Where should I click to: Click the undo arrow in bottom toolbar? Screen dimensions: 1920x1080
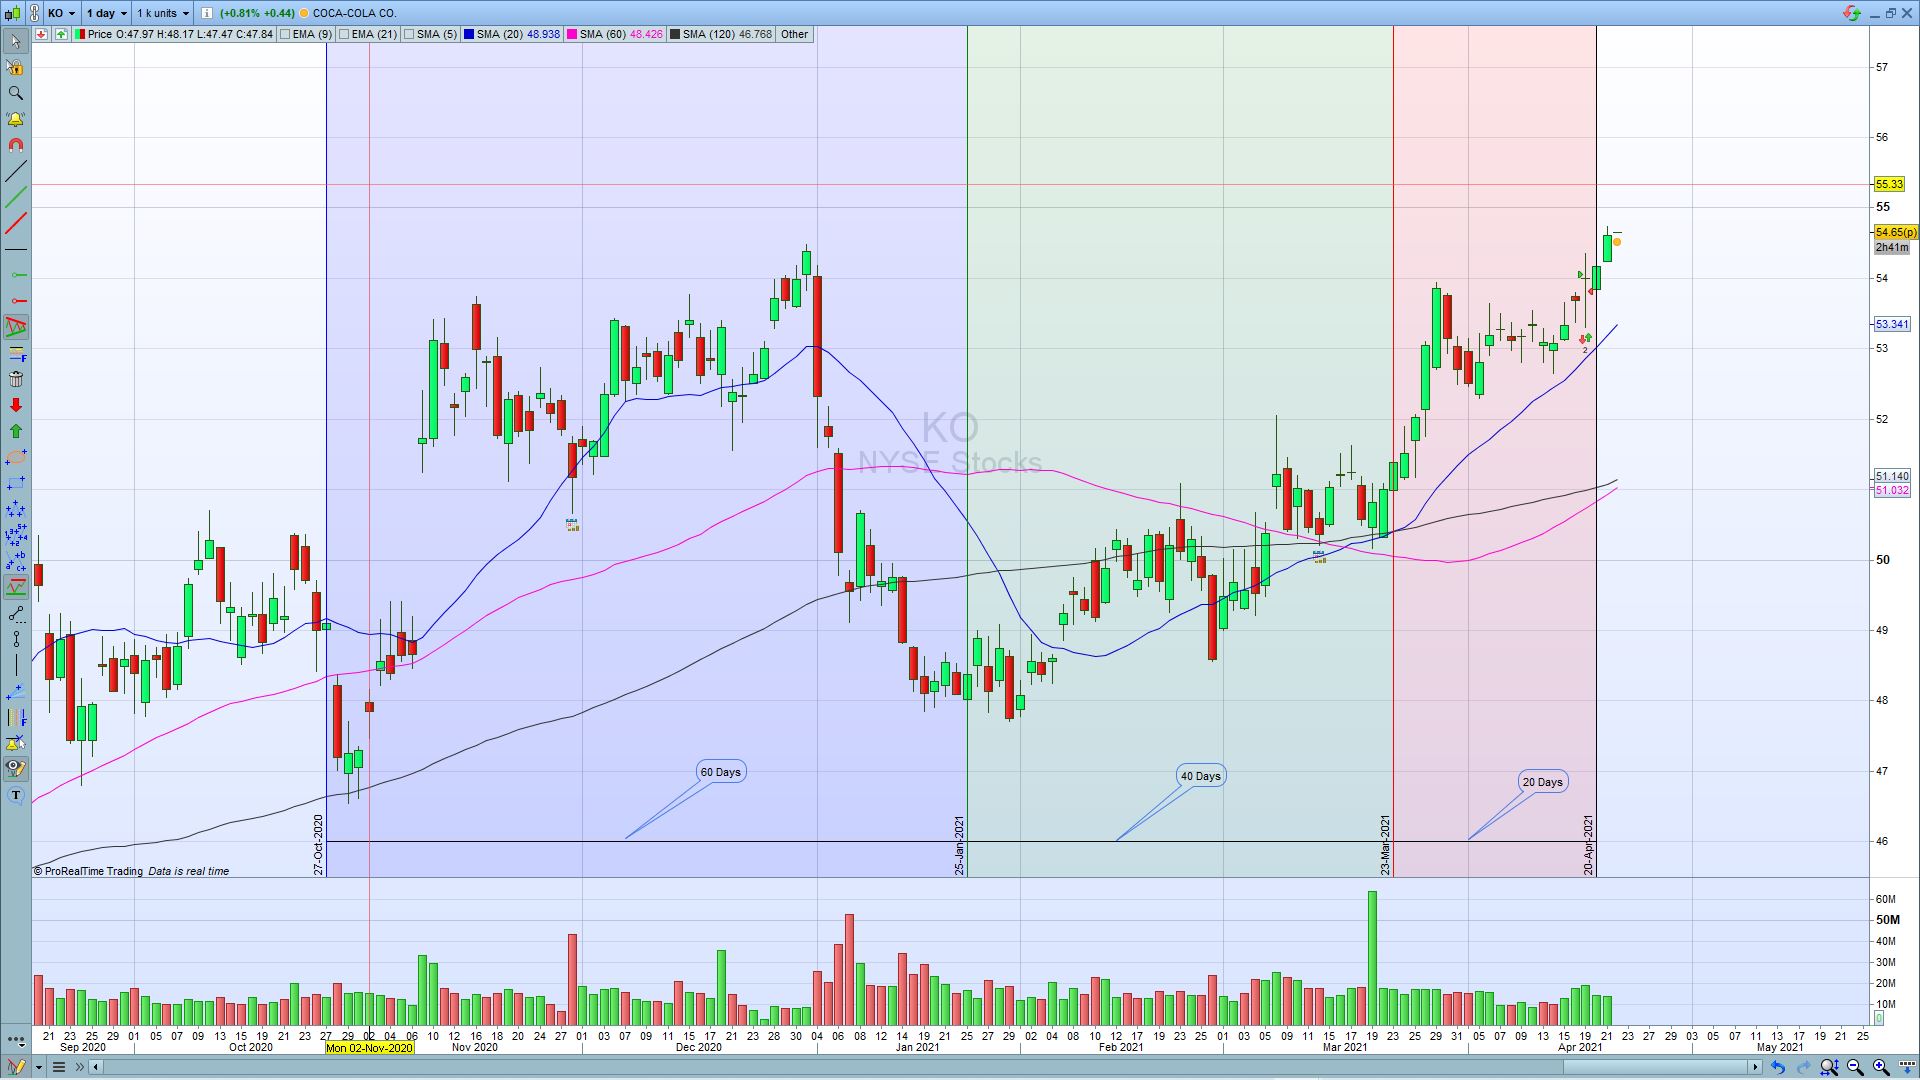(x=1778, y=1067)
